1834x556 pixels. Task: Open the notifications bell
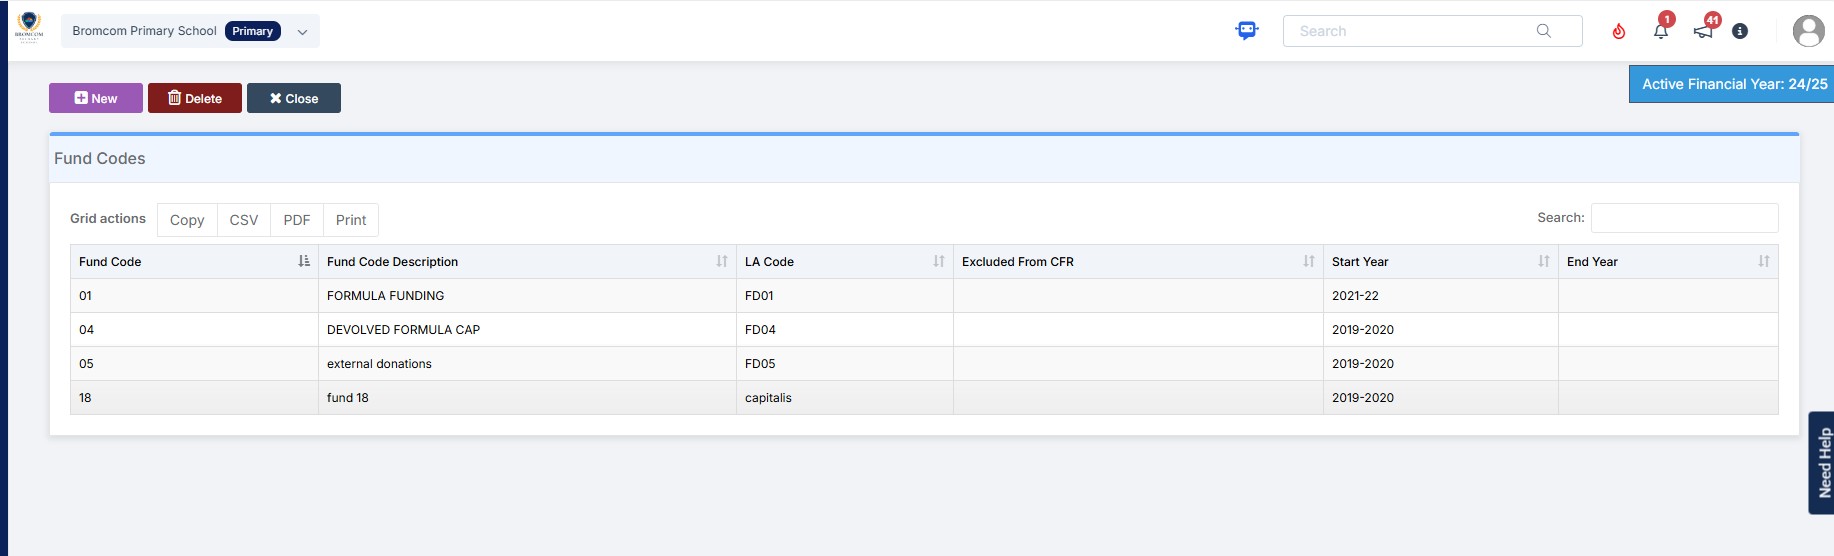1660,31
